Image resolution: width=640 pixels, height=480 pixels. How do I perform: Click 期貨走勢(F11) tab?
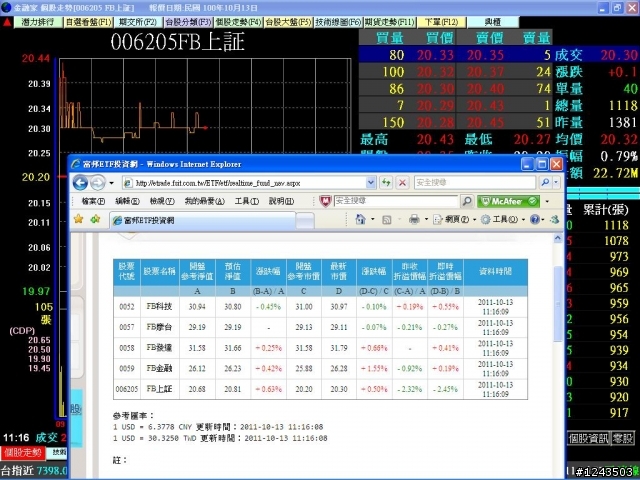389,22
